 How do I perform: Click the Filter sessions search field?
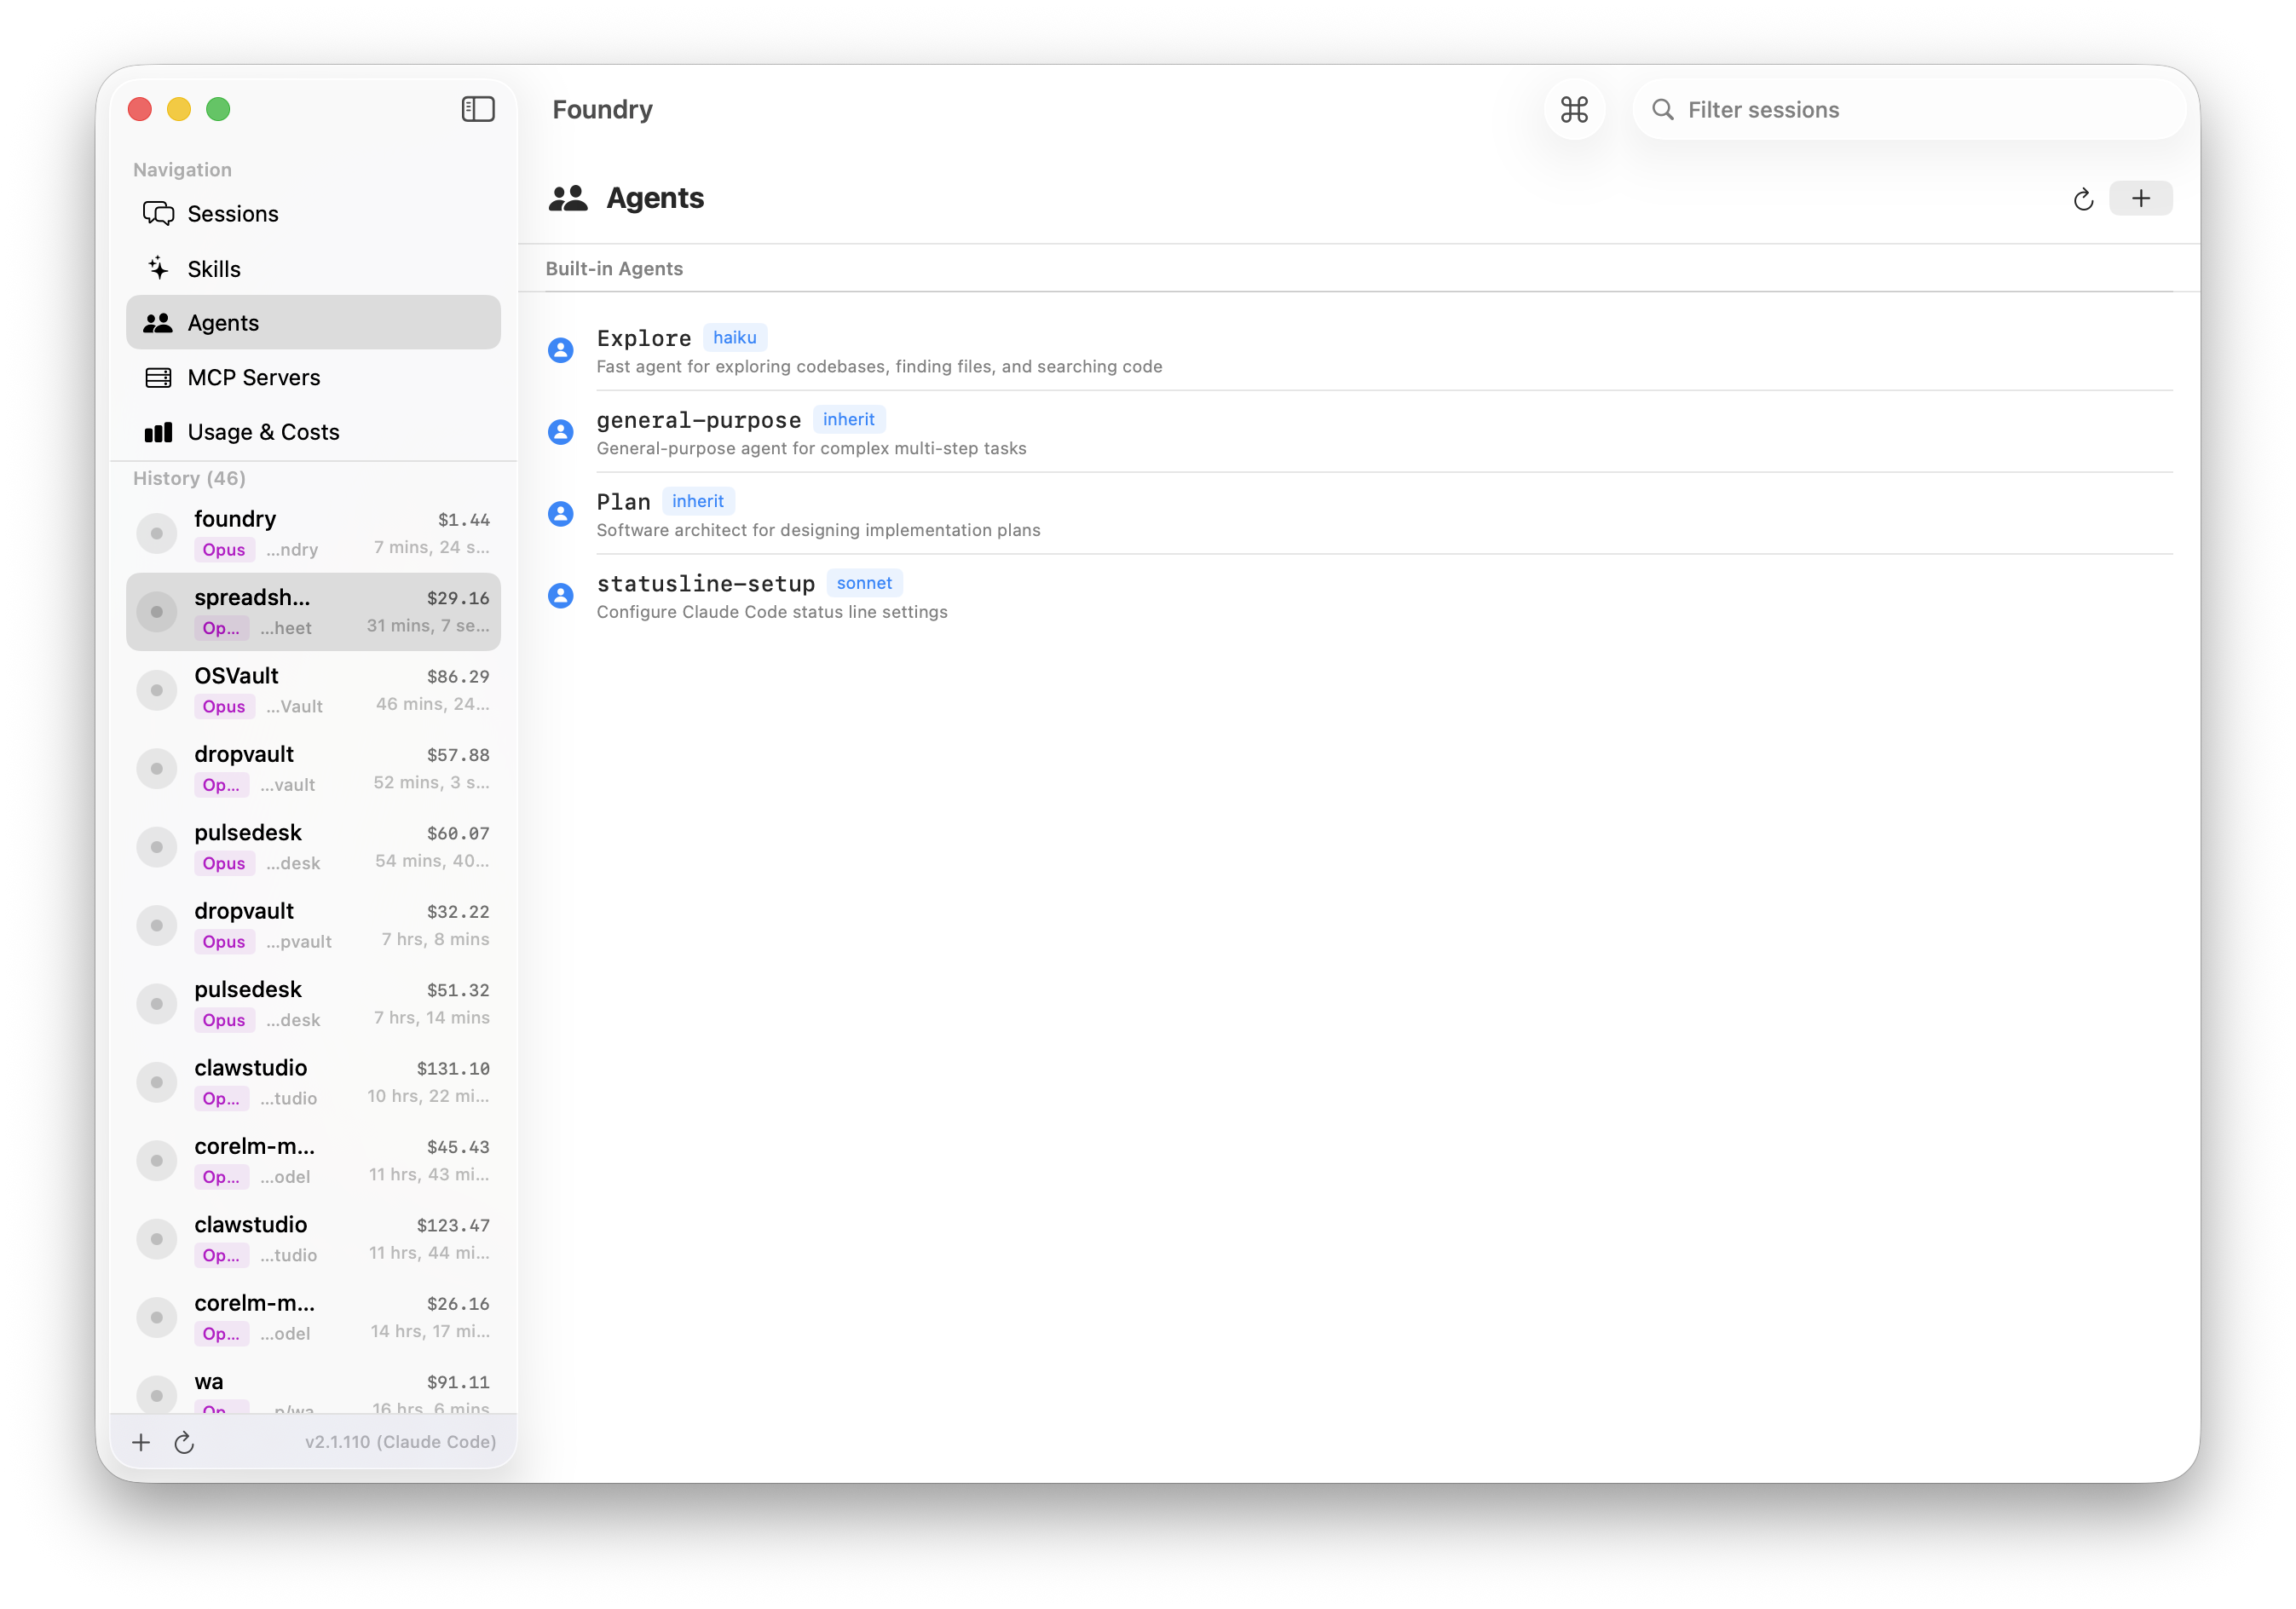tap(1900, 110)
